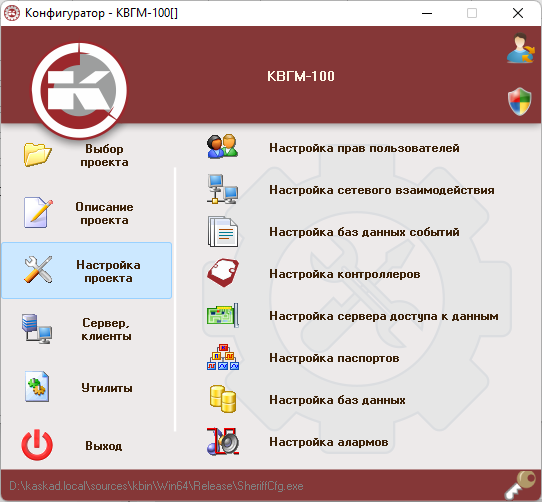This screenshot has width=542, height=502.
Task: Click the red power icon for Выход
Action: click(x=37, y=445)
